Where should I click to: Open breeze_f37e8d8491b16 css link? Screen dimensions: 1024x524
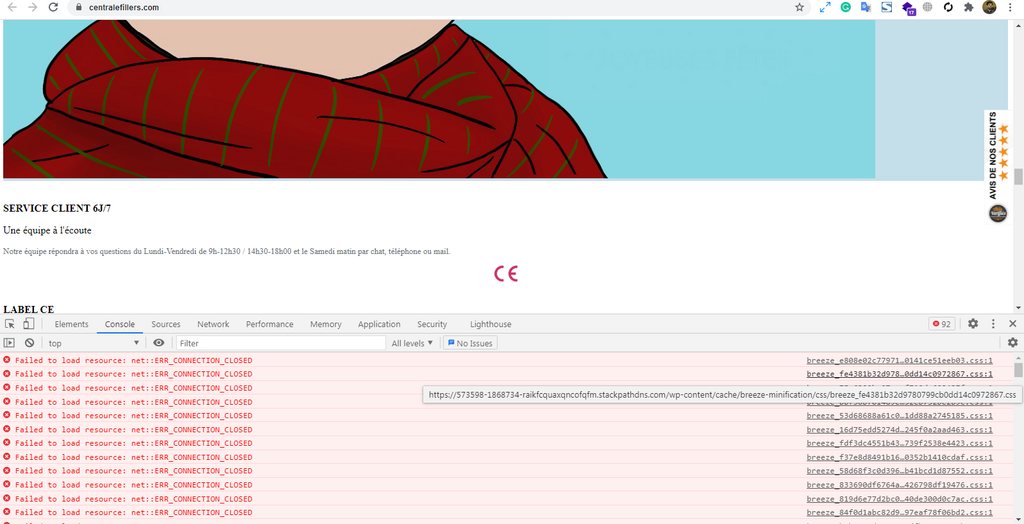coord(899,457)
